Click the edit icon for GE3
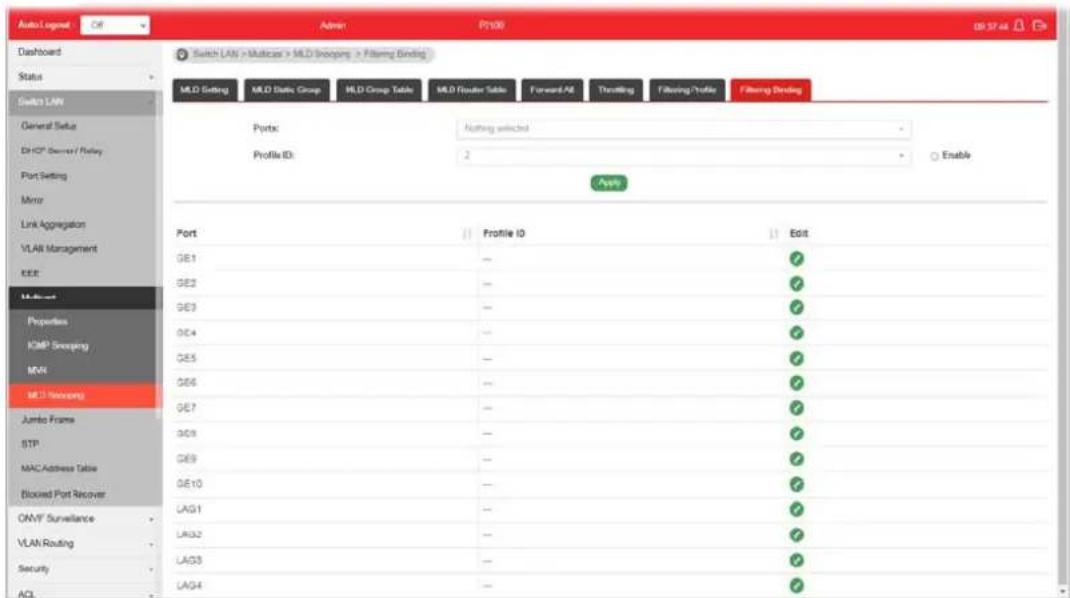This screenshot has width=1070, height=598. tap(796, 308)
